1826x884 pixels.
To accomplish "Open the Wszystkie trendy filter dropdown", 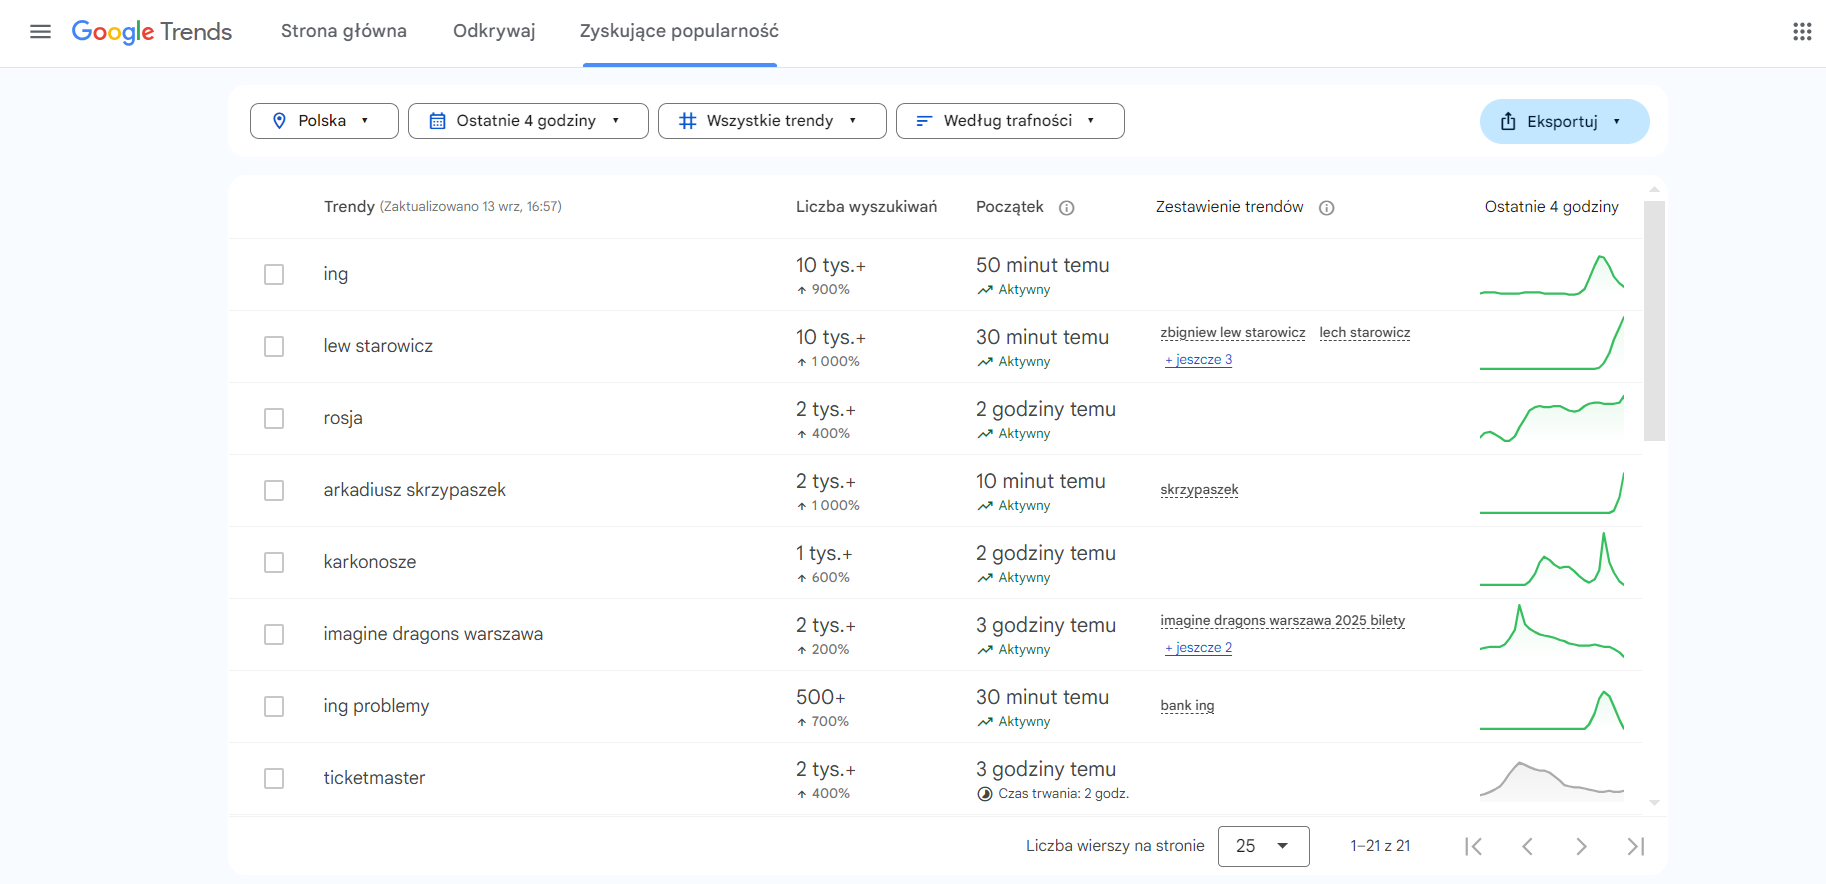I will pos(772,121).
